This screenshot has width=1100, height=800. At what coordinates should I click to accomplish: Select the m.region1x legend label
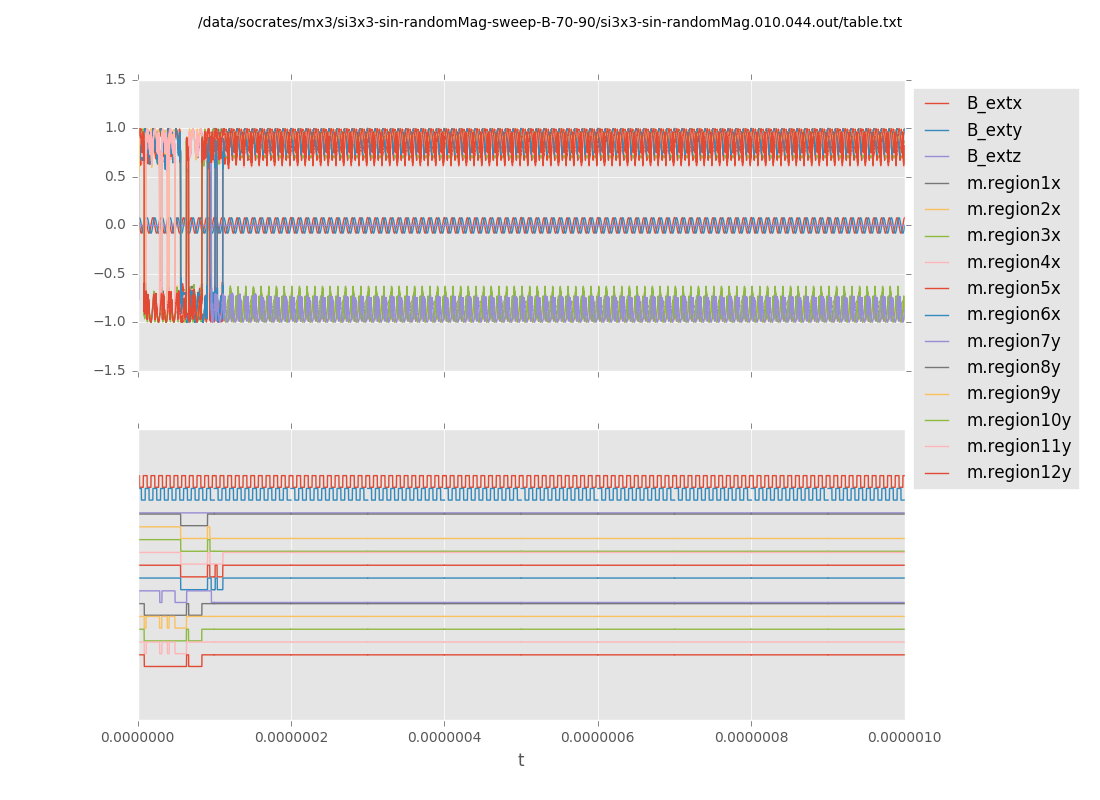tap(1013, 183)
